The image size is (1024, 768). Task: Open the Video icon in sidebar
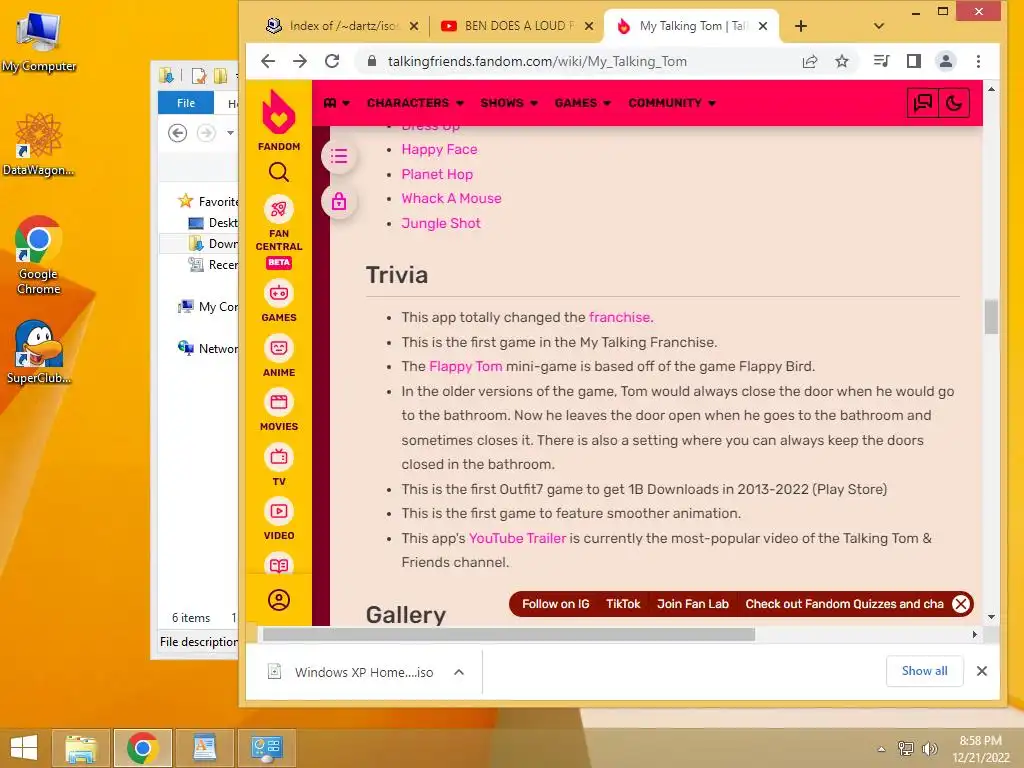coord(279,511)
